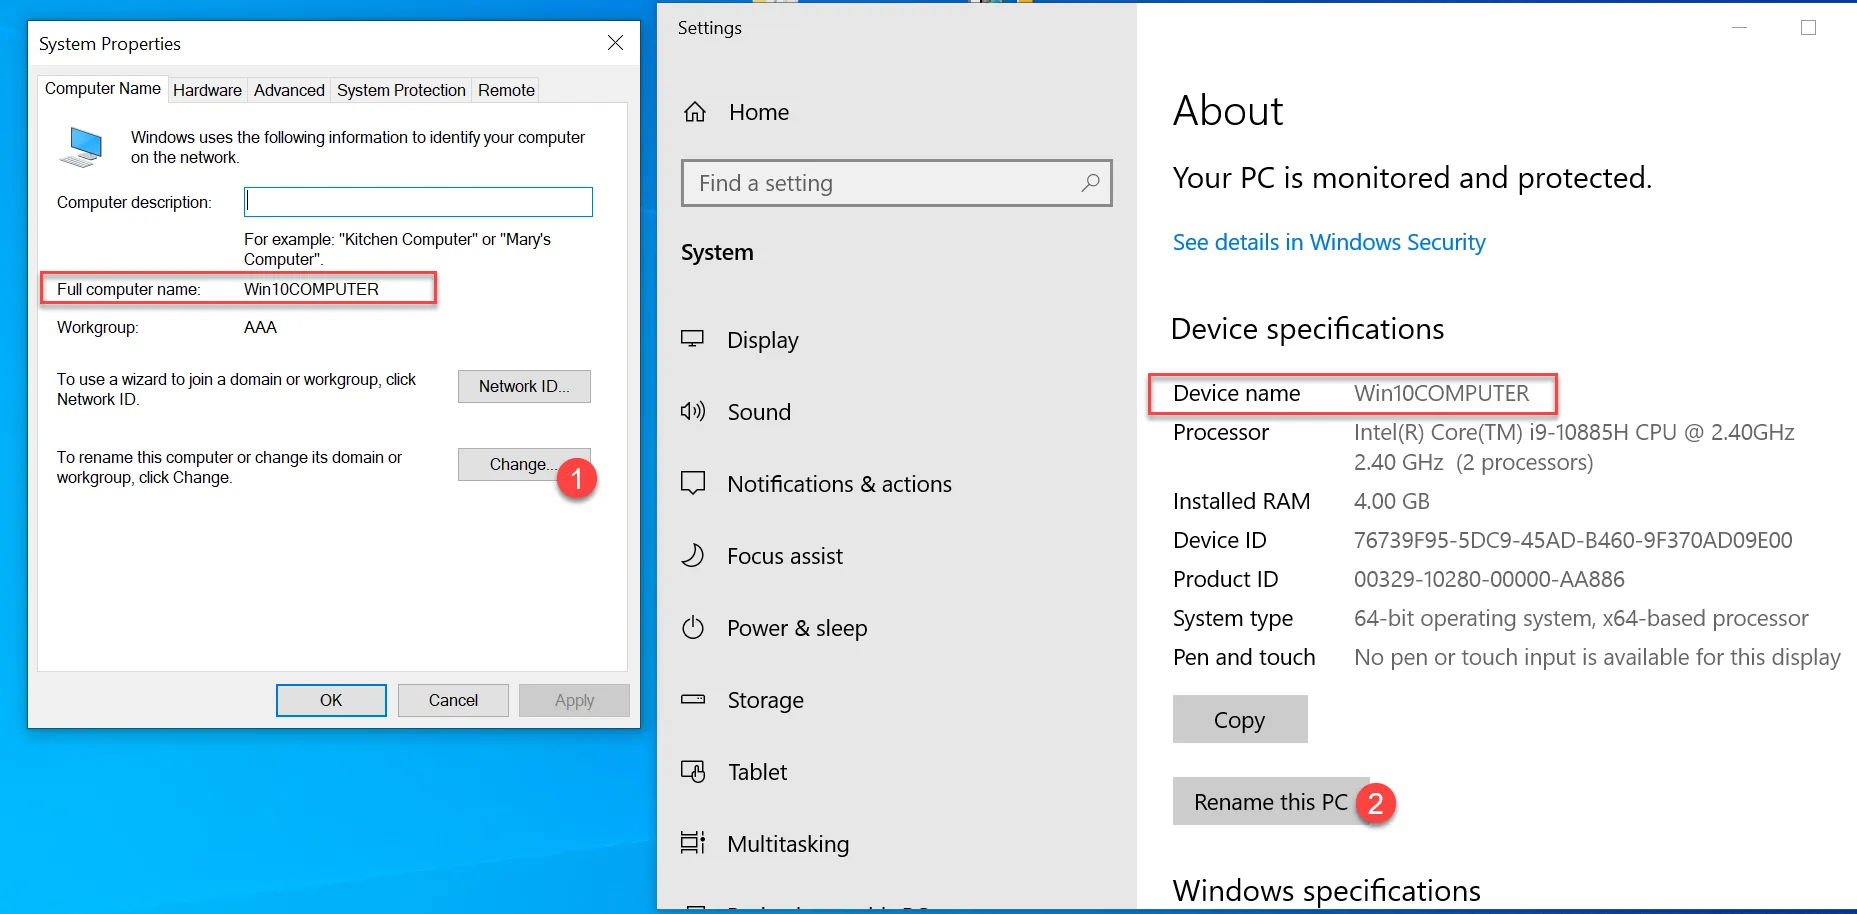Screen dimensions: 1857x914
Task: Click the Multitasking icon
Action: pos(693,843)
